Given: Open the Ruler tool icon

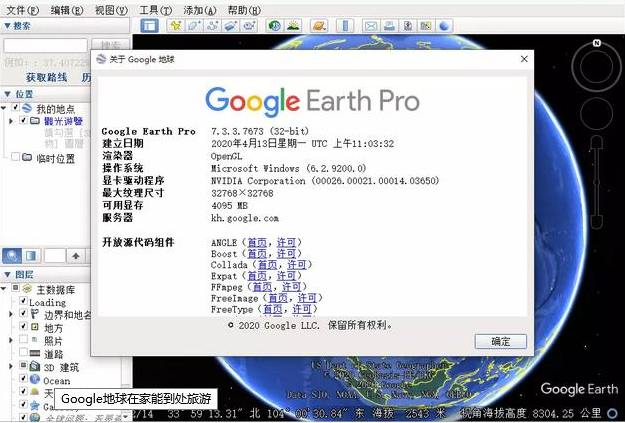Looking at the screenshot, I should pos(345,26).
